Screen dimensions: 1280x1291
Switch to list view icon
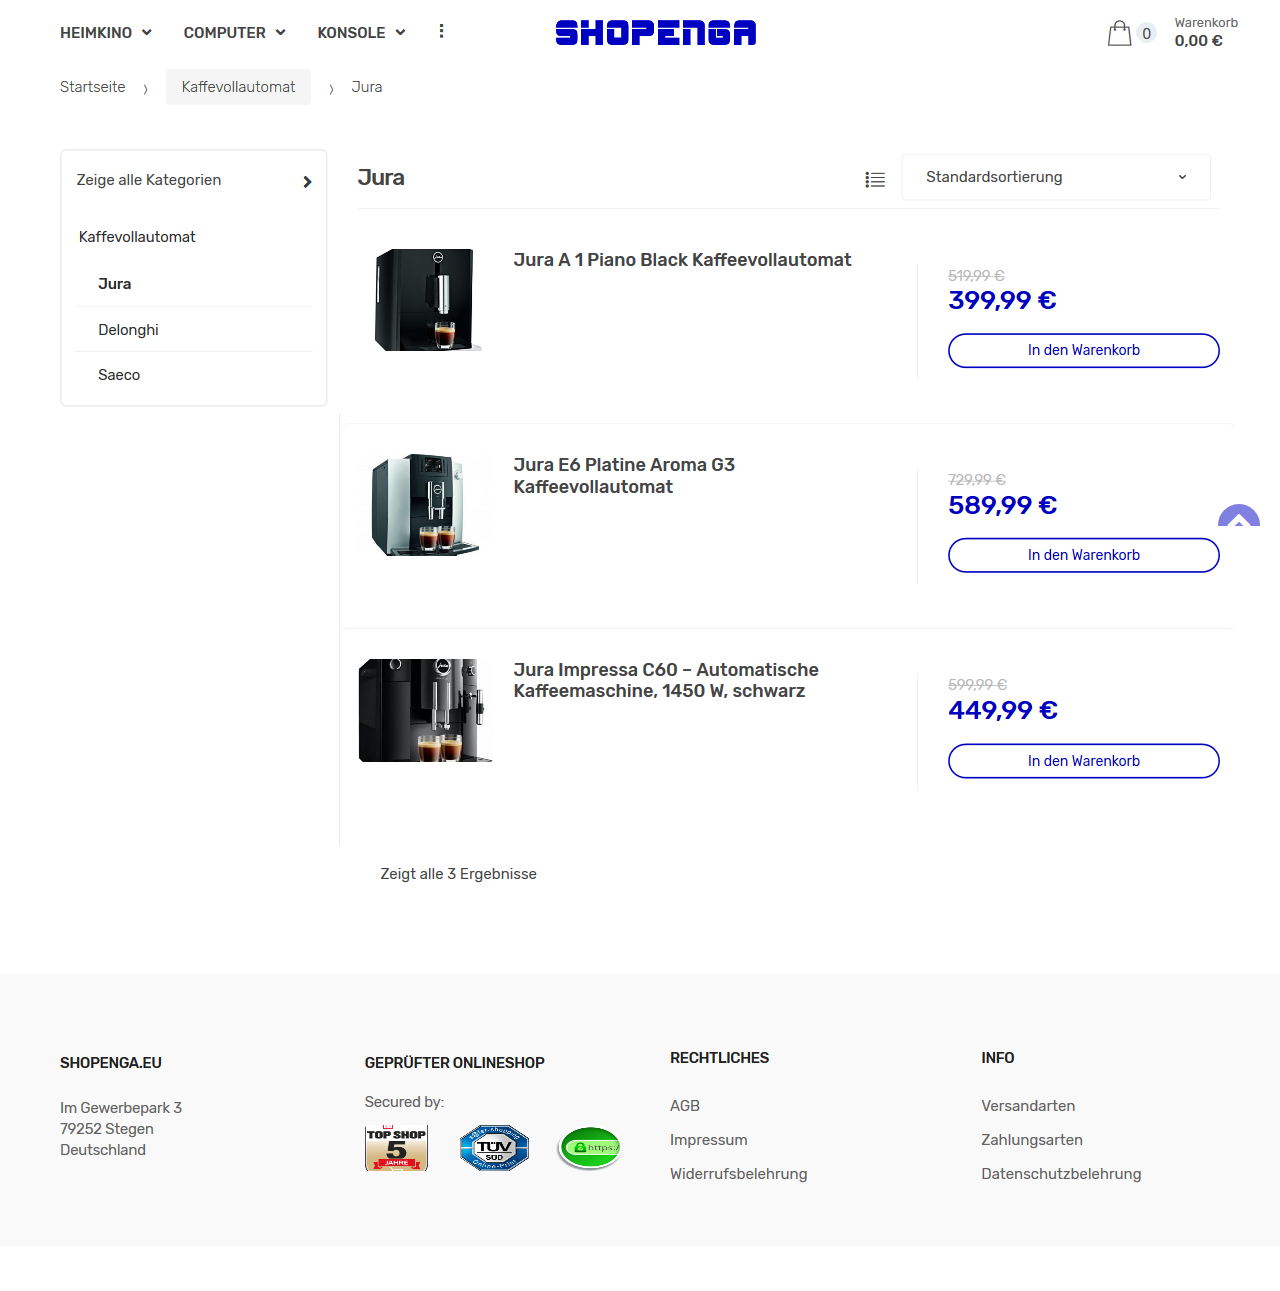click(x=875, y=180)
